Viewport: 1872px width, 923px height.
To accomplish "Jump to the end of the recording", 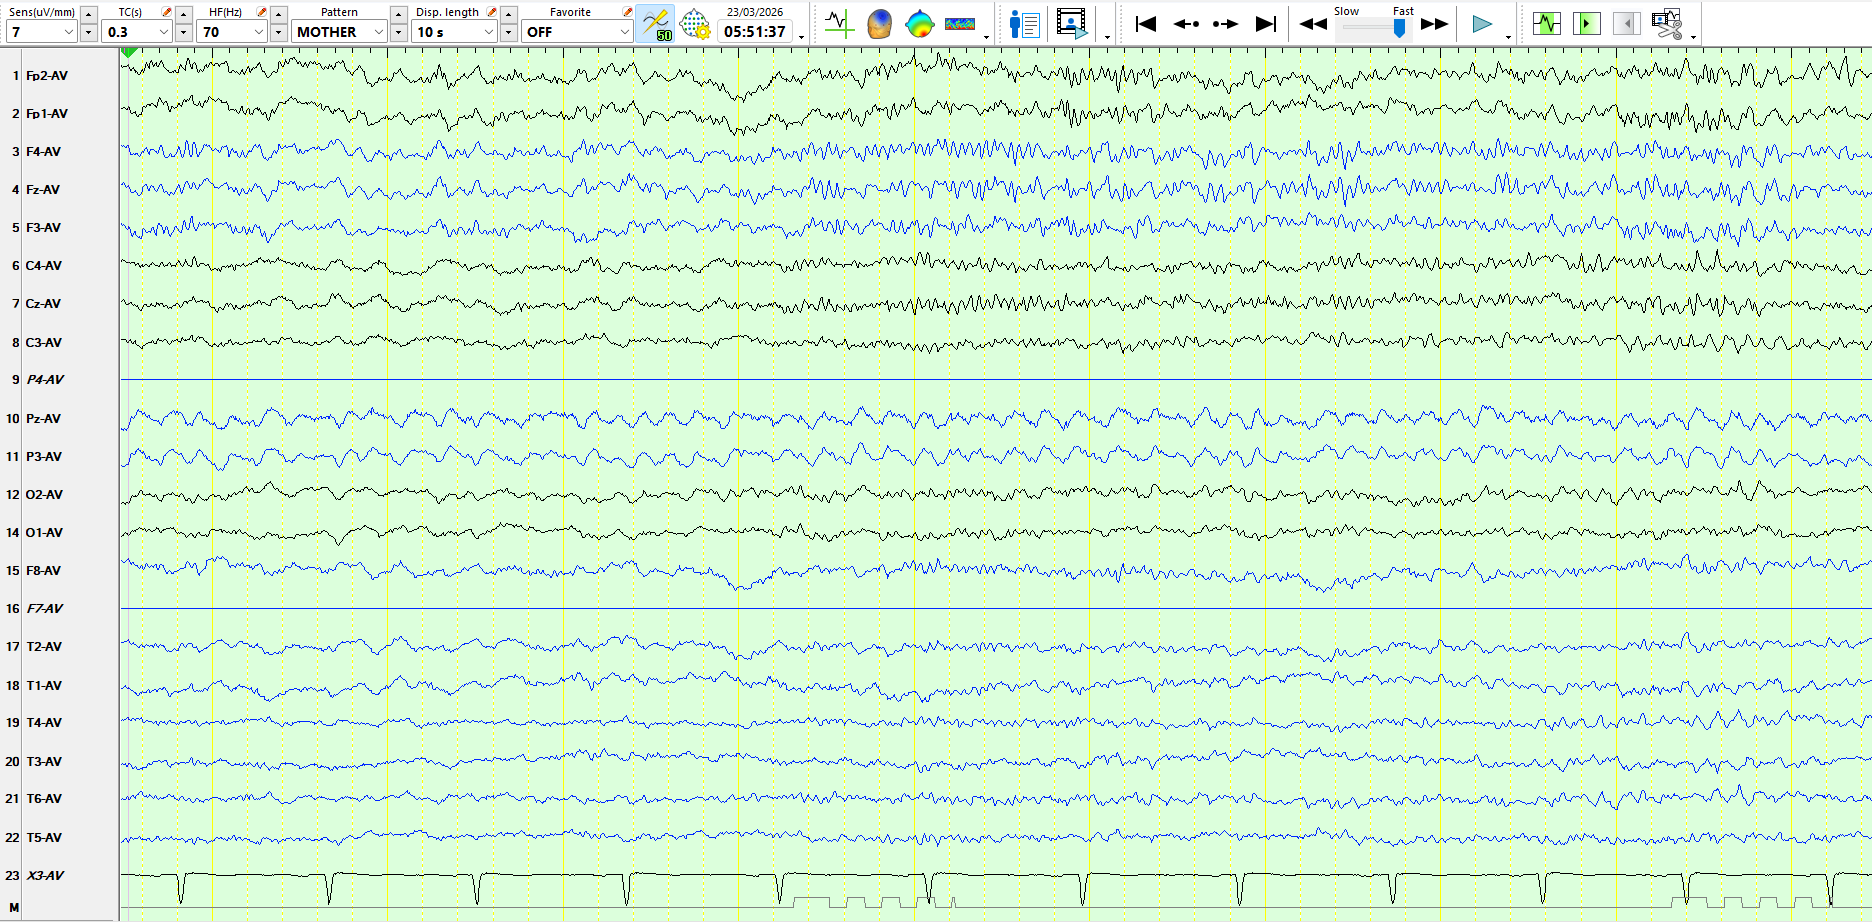I will coord(1266,24).
